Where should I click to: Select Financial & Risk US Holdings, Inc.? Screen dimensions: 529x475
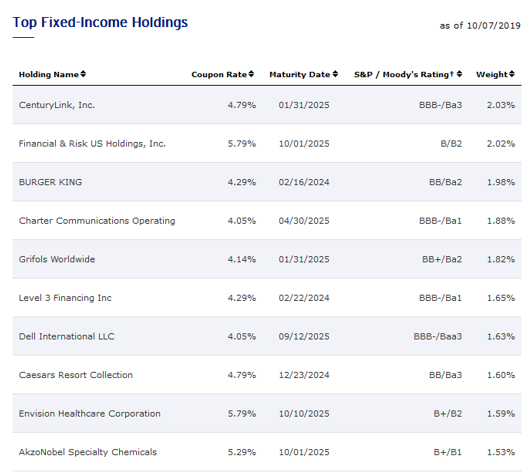pyautogui.click(x=92, y=144)
